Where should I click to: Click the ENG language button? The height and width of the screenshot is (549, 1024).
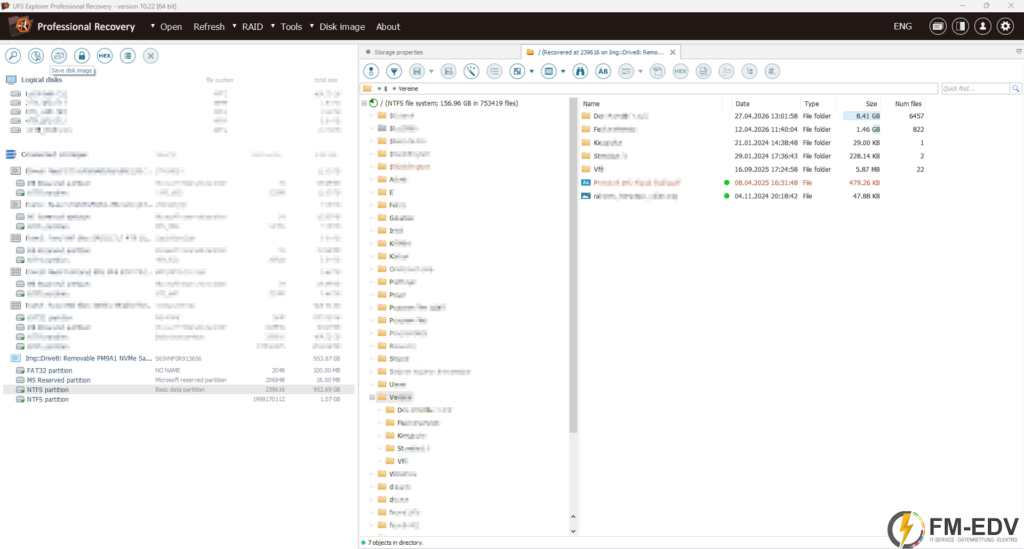[x=903, y=26]
